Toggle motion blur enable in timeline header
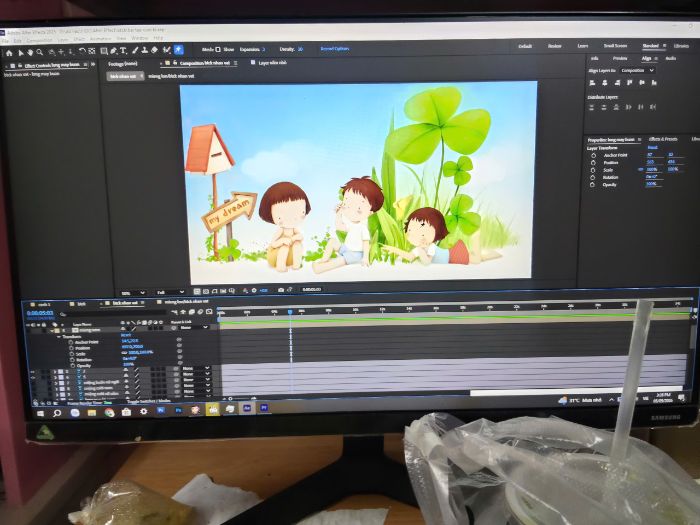700x525 pixels. (x=200, y=312)
